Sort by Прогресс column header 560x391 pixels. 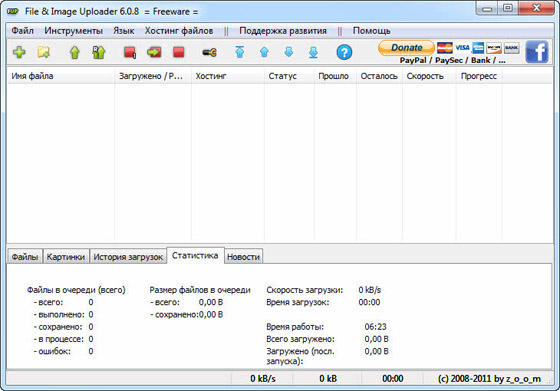point(479,76)
